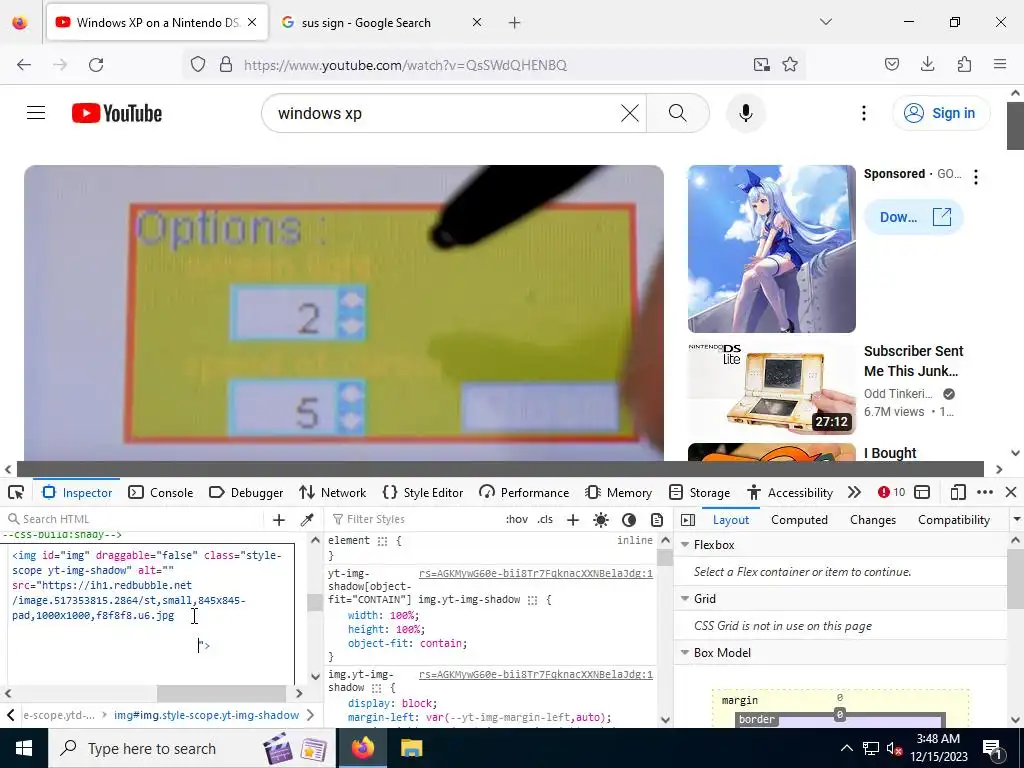This screenshot has width=1024, height=768.
Task: Open the extensions puzzle icon
Action: point(964,64)
